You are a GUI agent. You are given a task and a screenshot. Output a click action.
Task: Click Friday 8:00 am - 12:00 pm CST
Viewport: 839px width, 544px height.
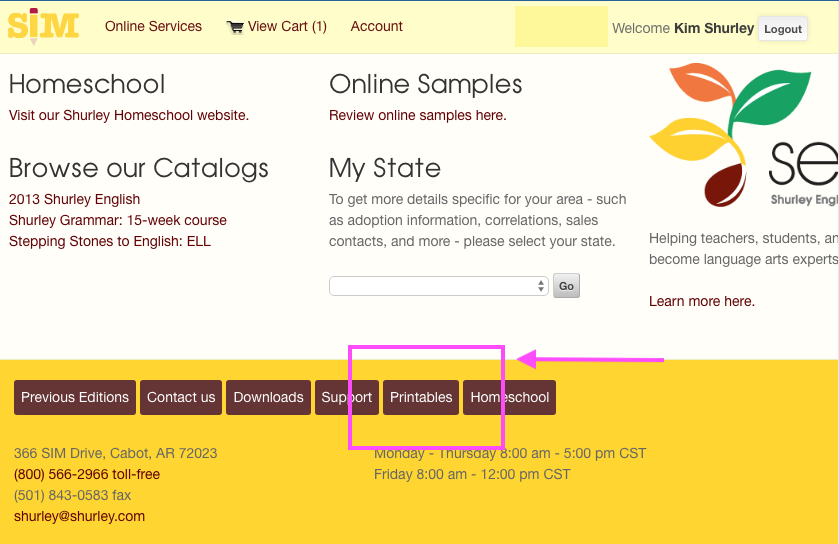pos(472,474)
